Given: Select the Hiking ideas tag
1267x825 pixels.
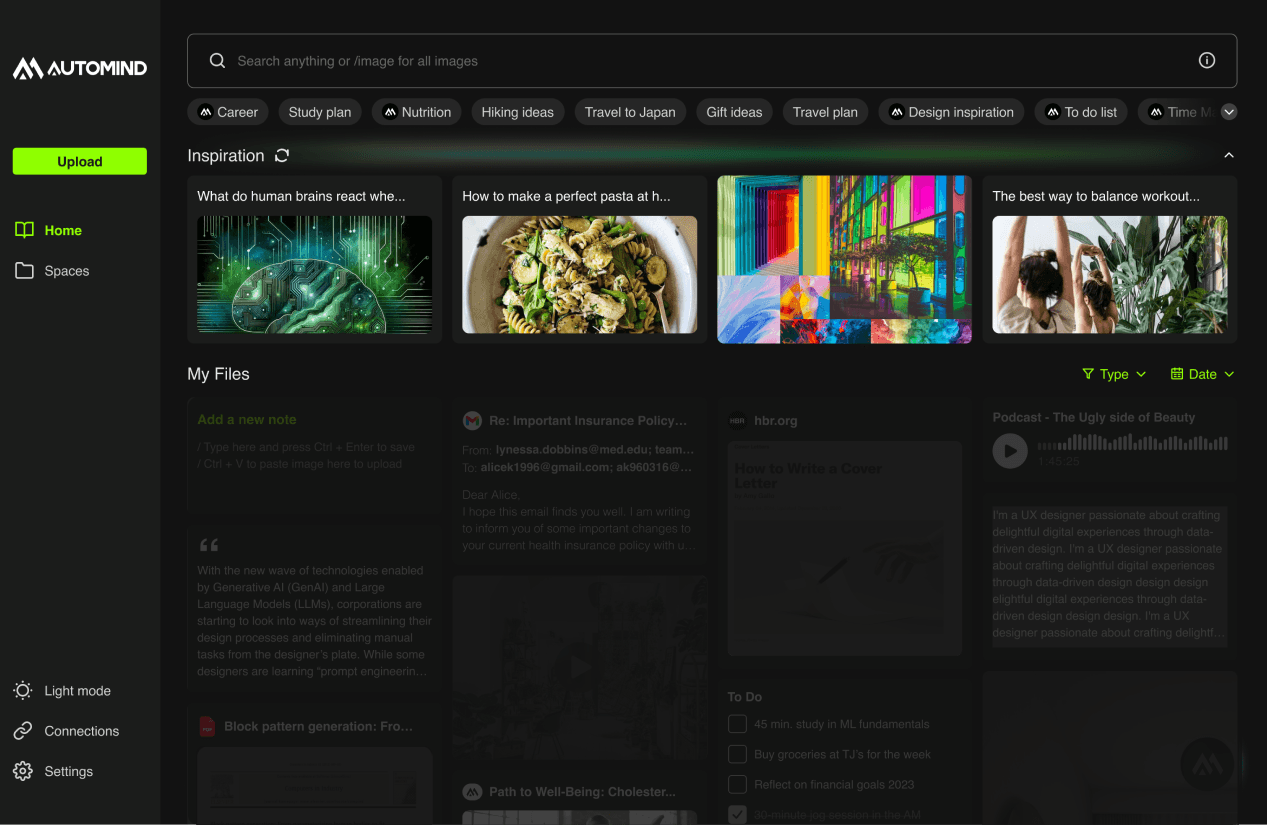Looking at the screenshot, I should coord(518,112).
